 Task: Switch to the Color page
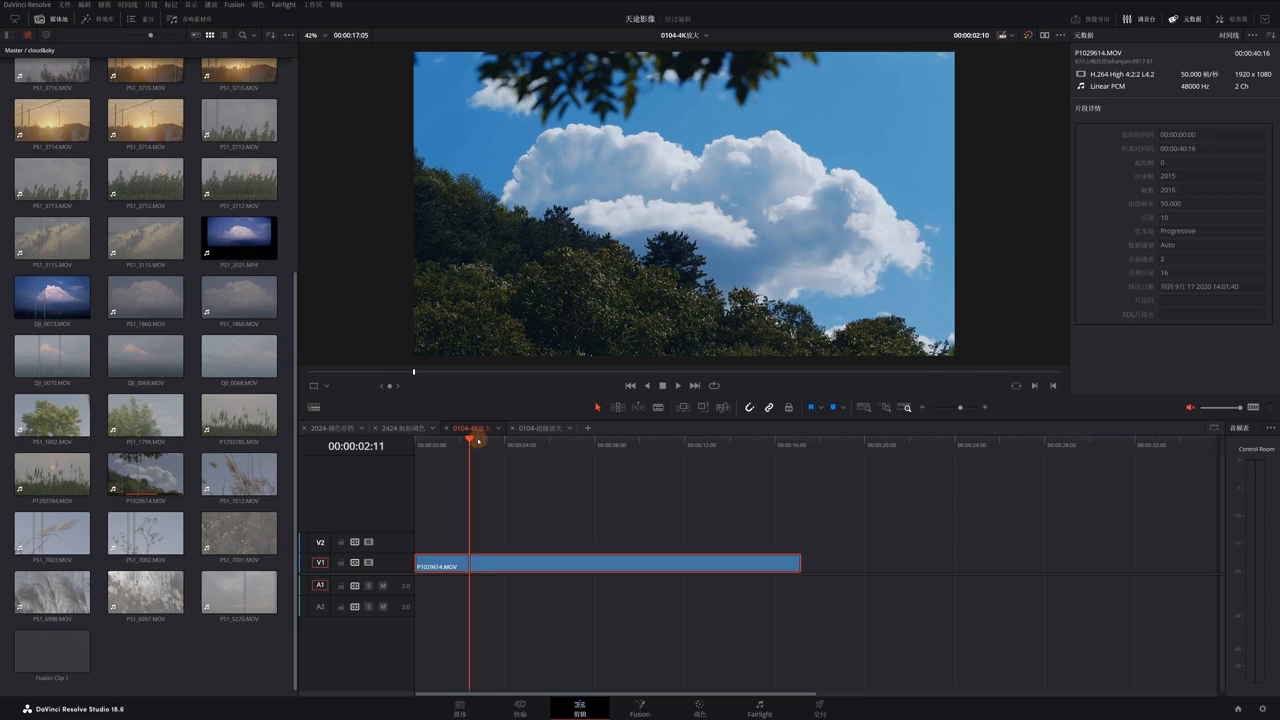(x=700, y=708)
